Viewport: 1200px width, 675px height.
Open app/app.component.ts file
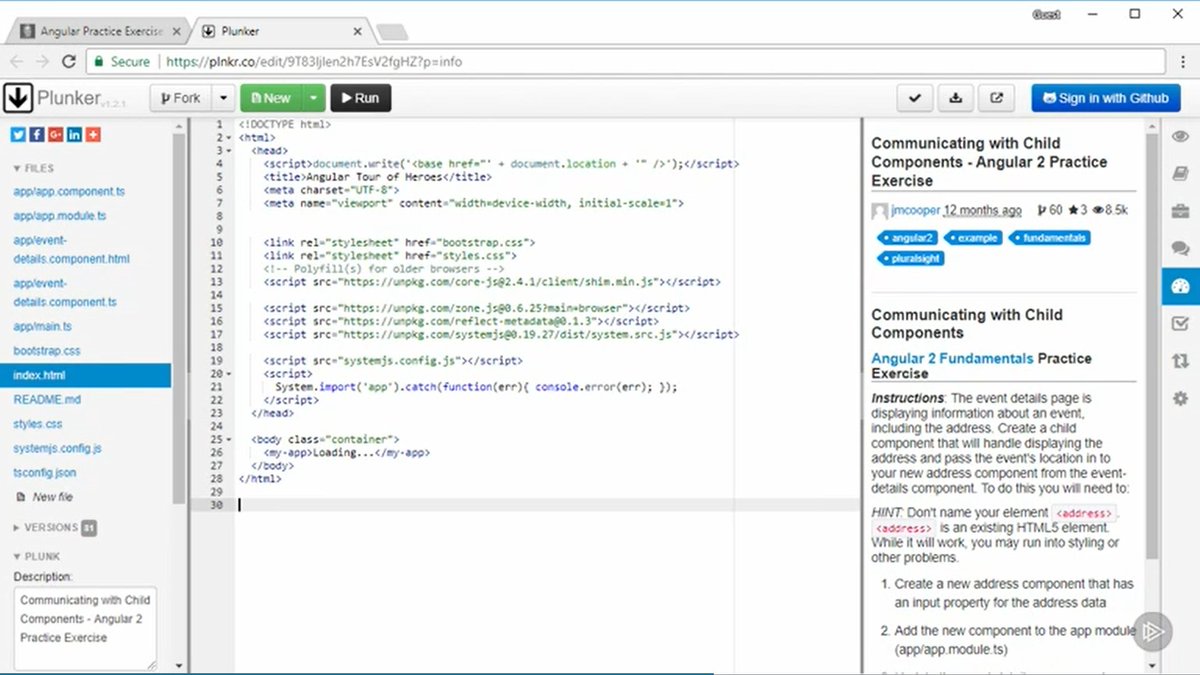(69, 191)
